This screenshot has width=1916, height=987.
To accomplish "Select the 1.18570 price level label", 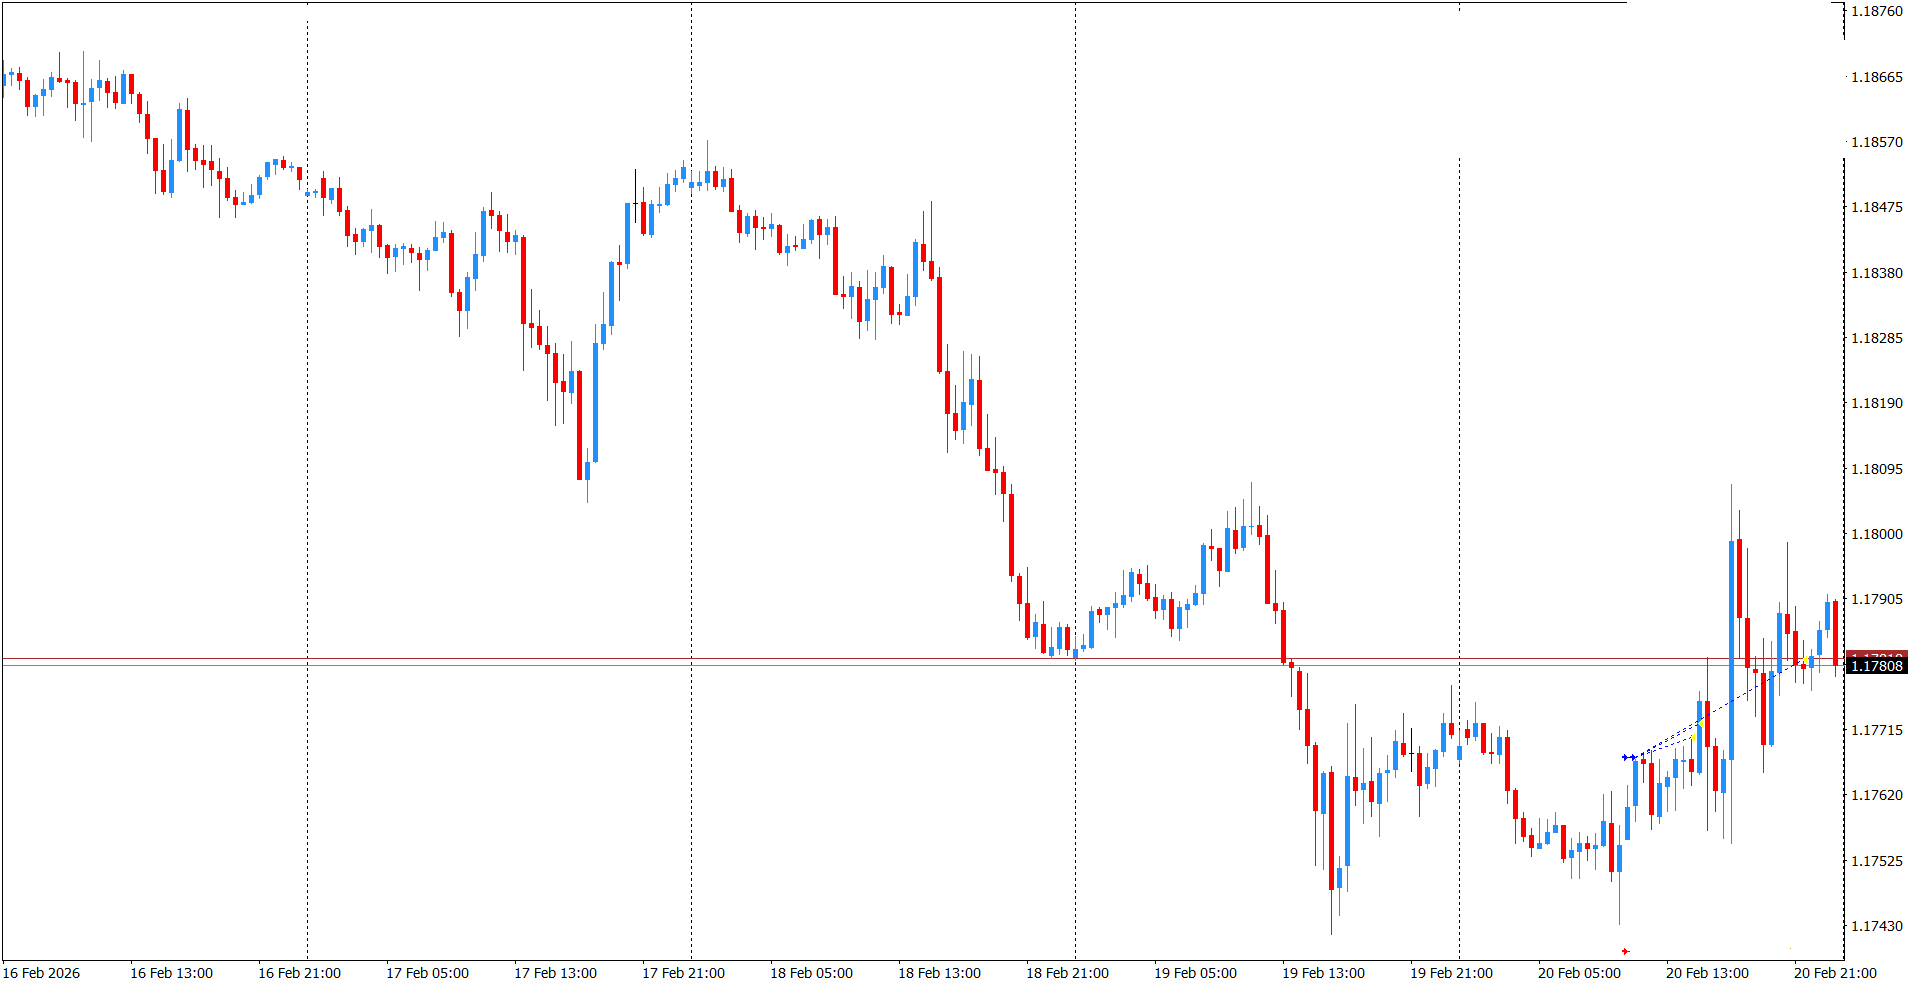I will tap(1877, 142).
